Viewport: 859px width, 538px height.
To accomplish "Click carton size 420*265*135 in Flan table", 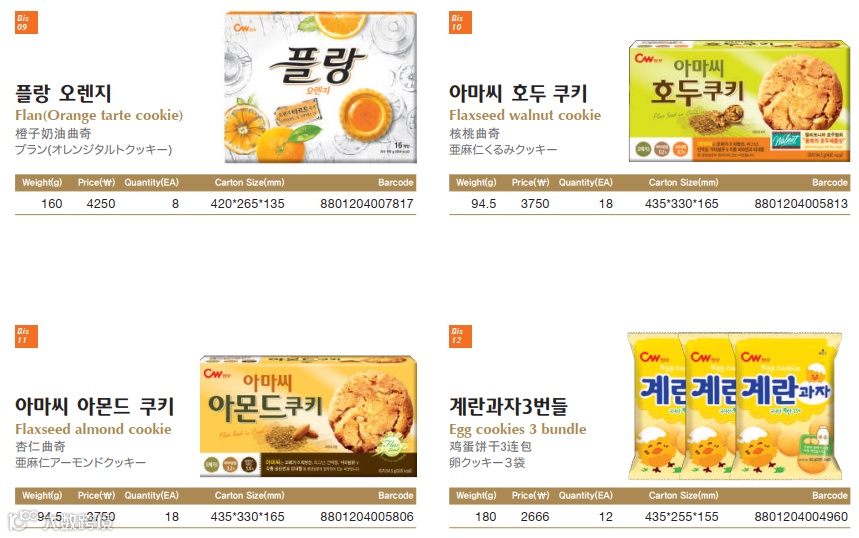I will point(248,204).
